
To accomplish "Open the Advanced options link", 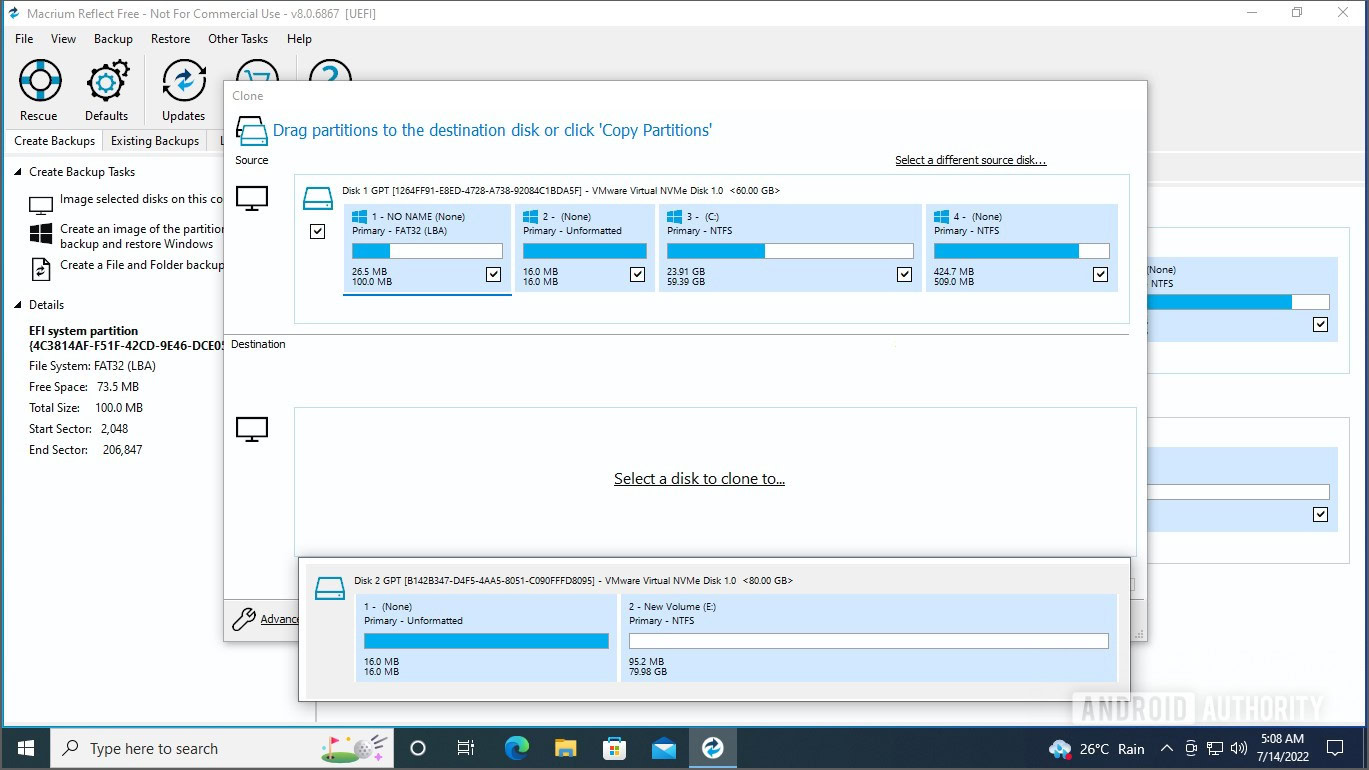I will 279,619.
